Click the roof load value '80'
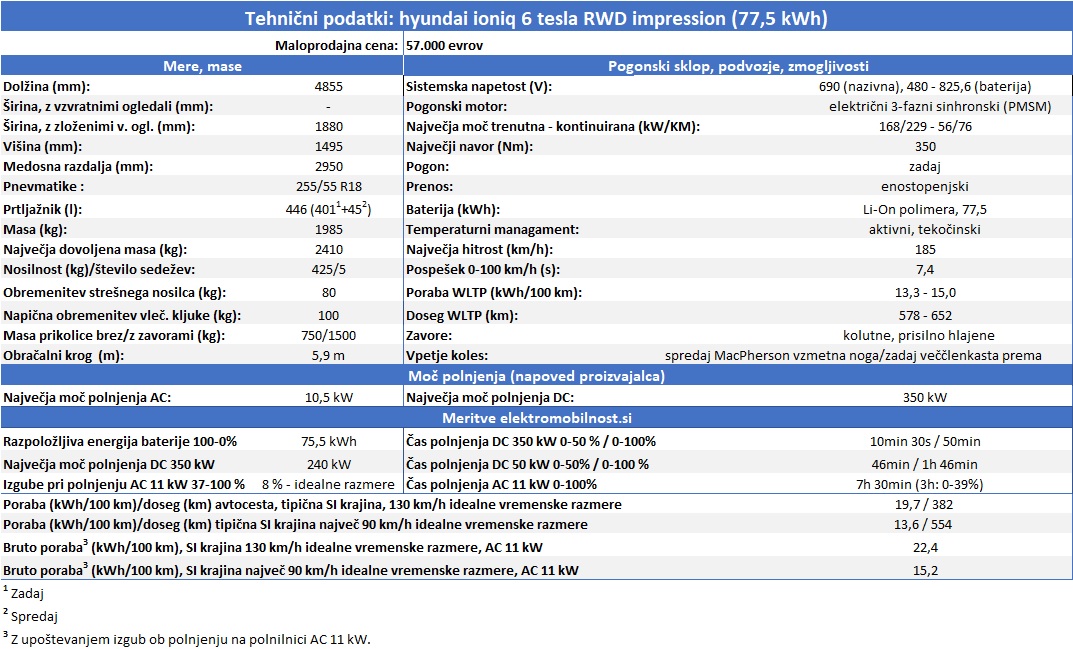 click(328, 292)
